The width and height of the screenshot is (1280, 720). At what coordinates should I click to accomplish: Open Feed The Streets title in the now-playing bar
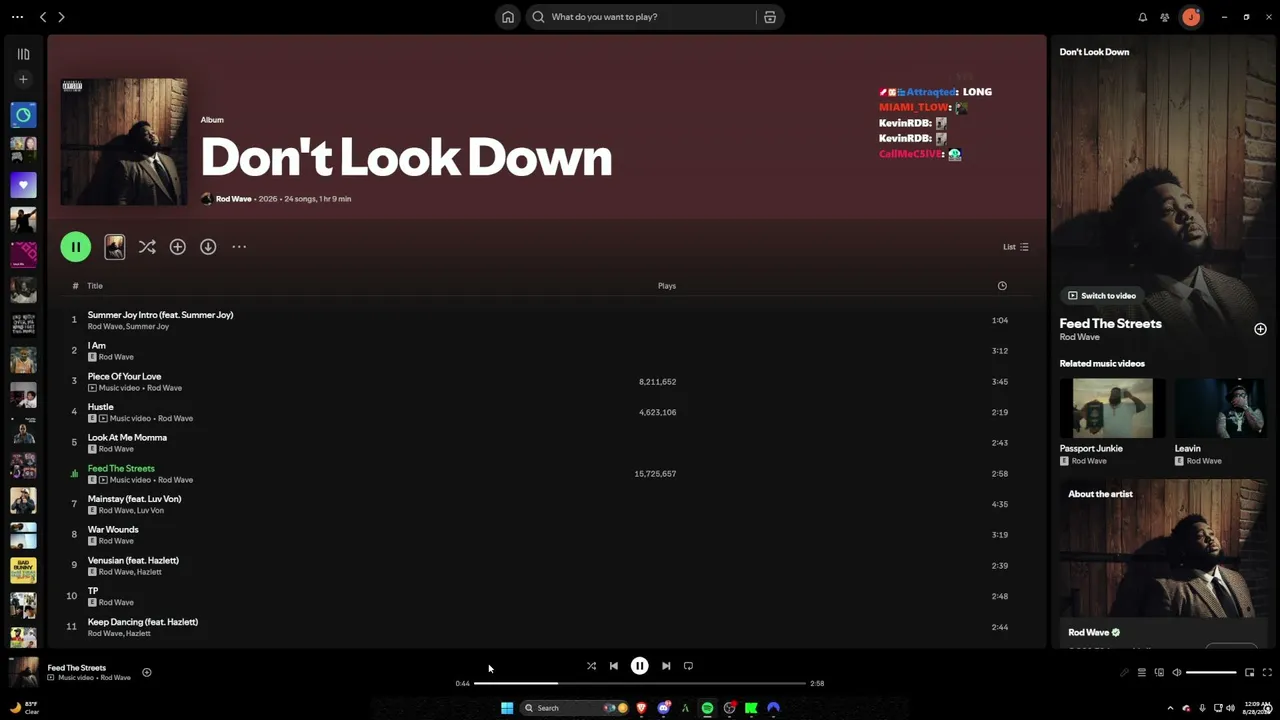77,668
